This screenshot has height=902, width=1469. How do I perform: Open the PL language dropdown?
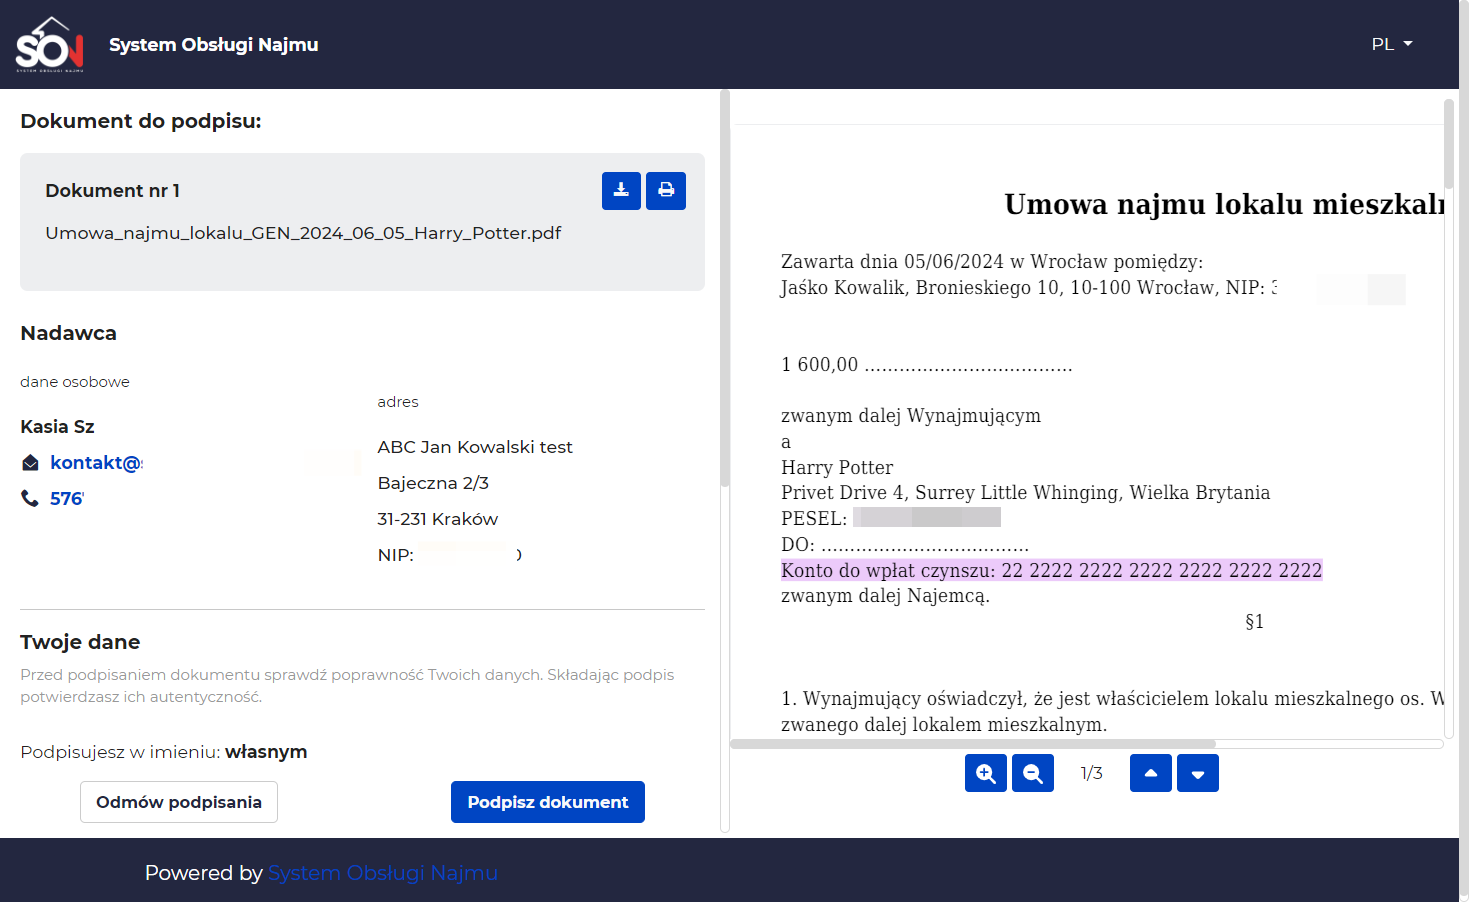pos(1392,44)
